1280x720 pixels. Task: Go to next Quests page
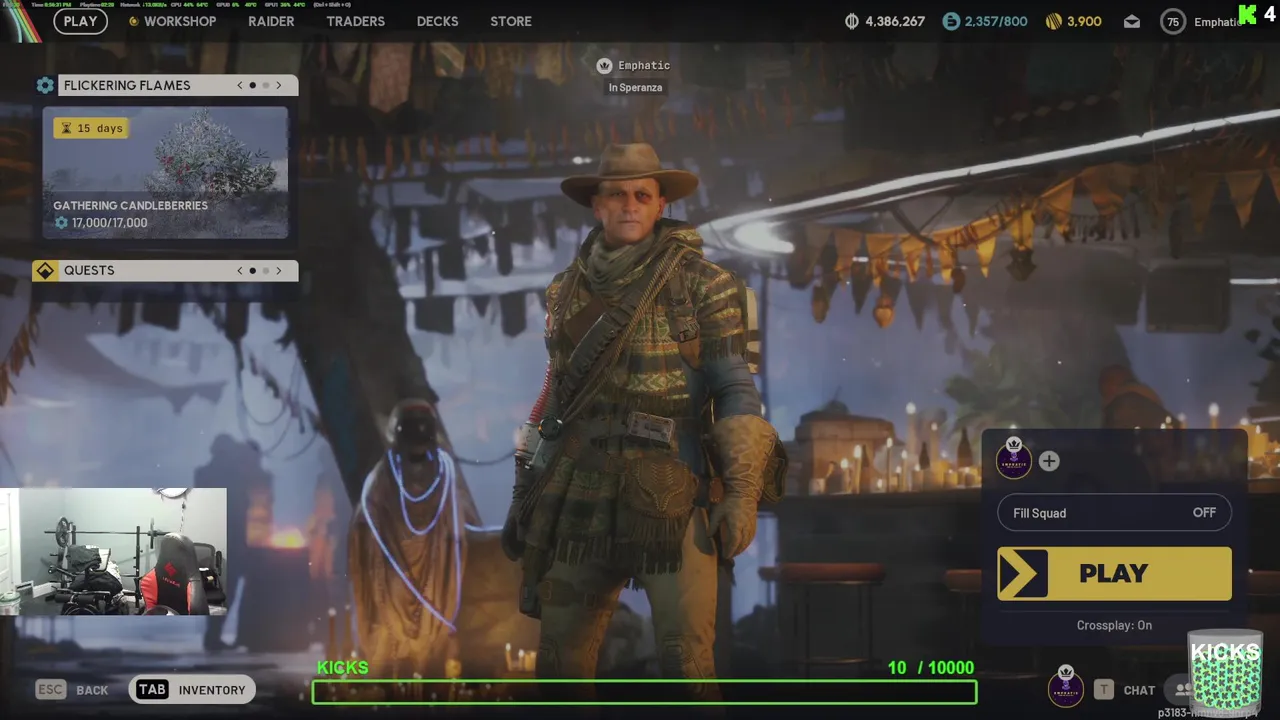tap(279, 270)
